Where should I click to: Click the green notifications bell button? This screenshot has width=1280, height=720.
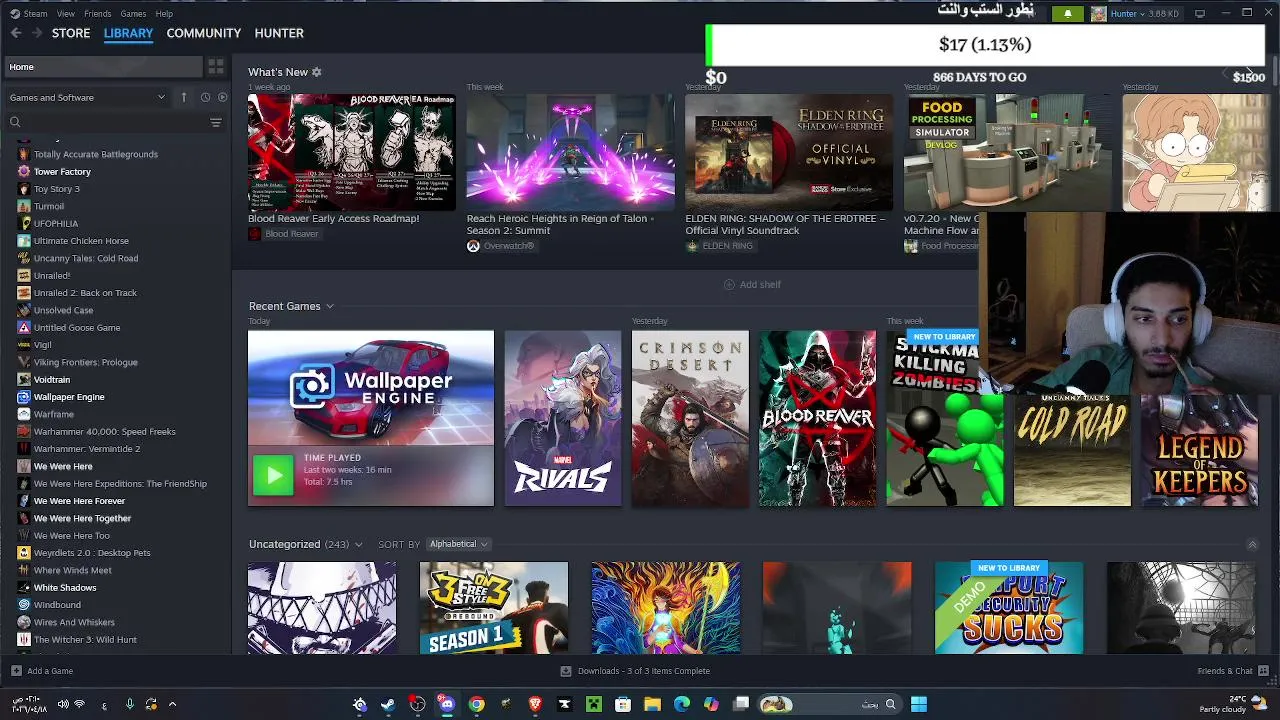(x=1067, y=13)
